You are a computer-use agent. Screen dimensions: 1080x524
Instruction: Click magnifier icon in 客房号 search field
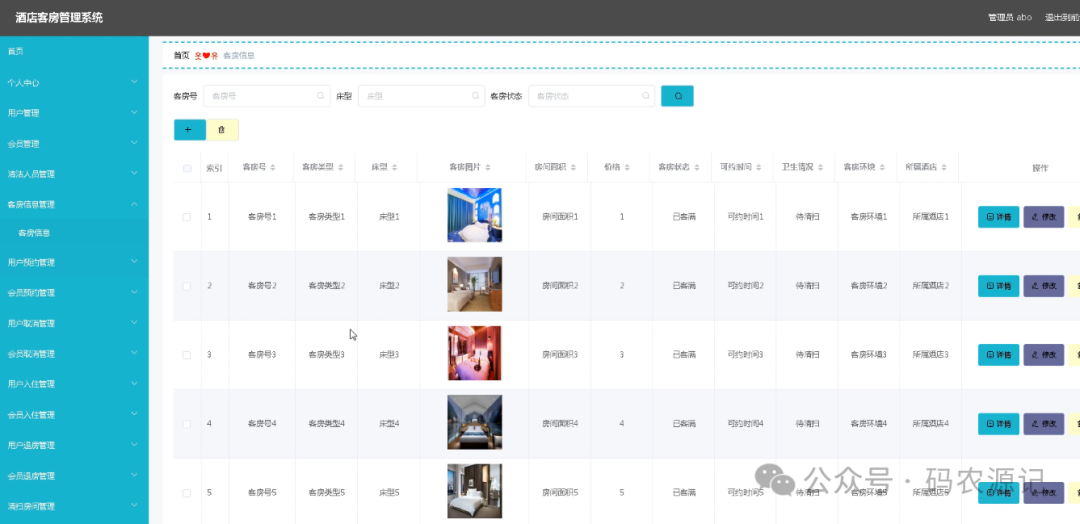click(x=320, y=96)
